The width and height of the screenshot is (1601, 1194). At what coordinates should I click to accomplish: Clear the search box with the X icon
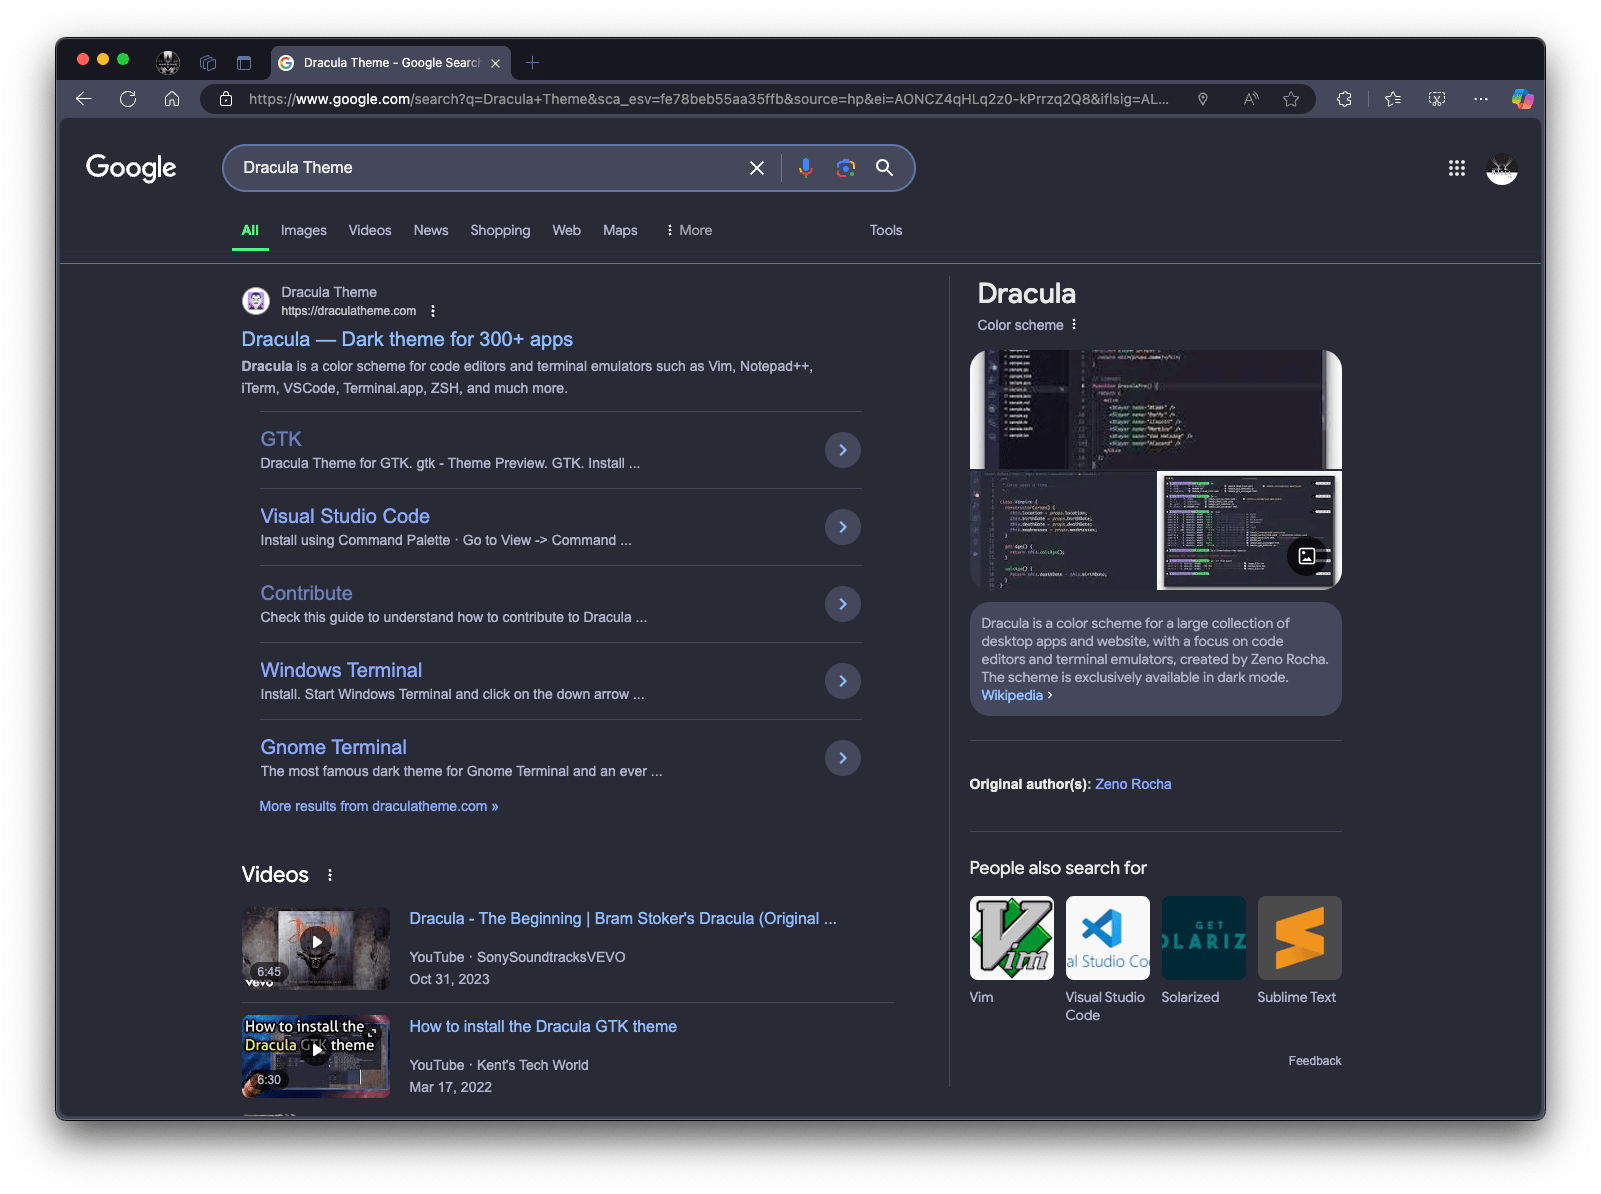(756, 168)
